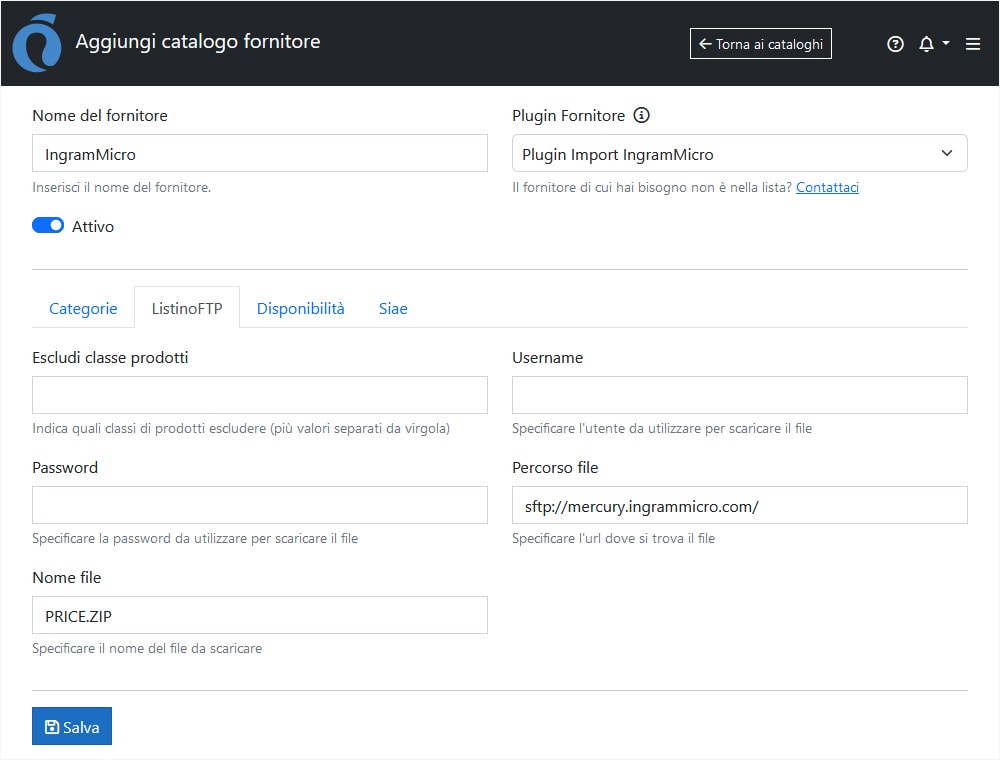
Task: Click the Nome del fornitore field
Action: (259, 154)
